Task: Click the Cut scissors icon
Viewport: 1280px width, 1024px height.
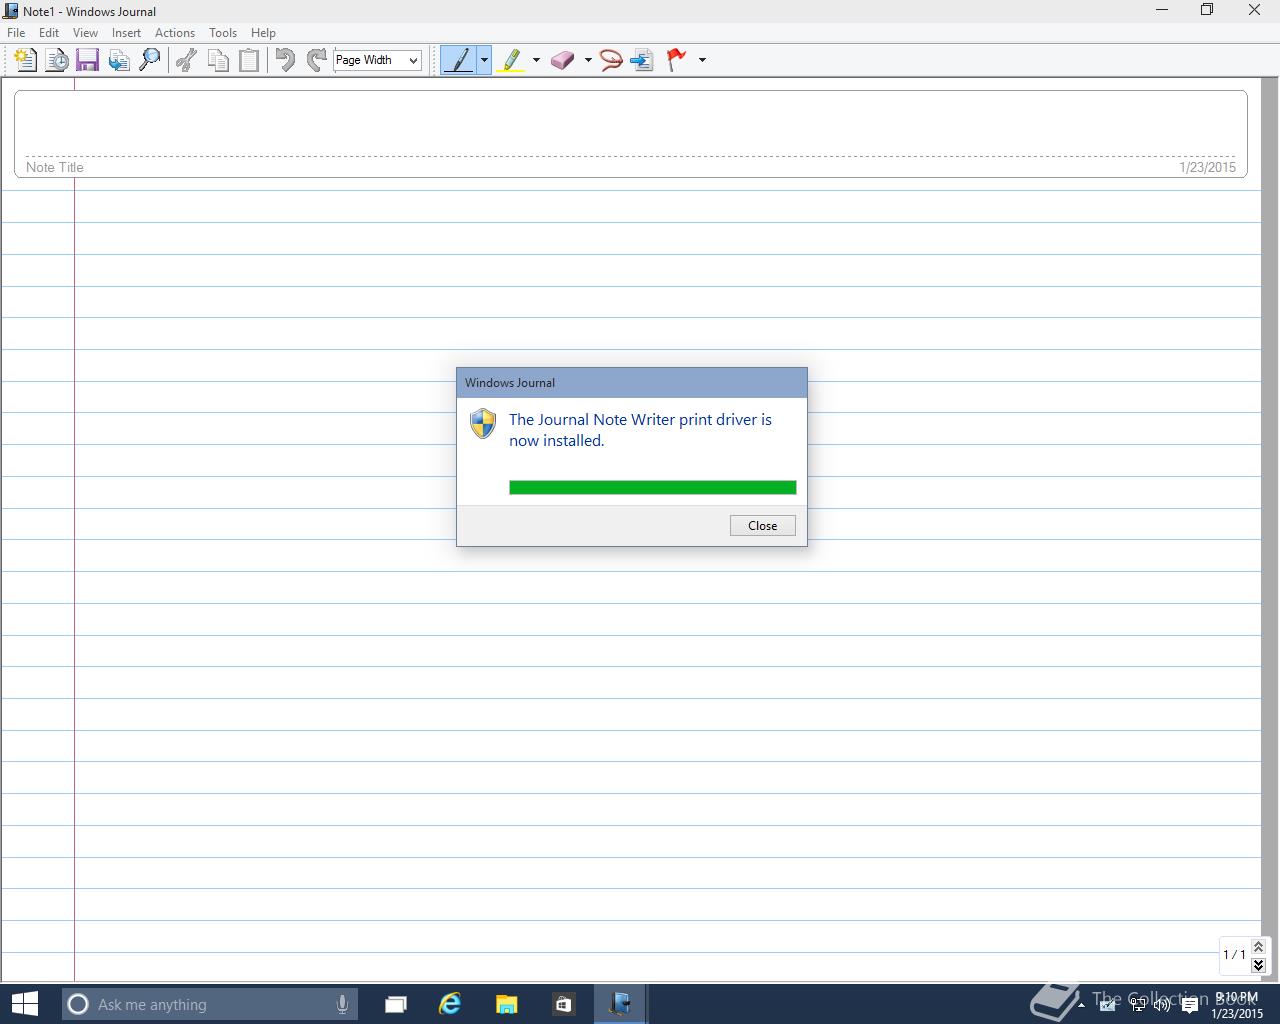Action: pyautogui.click(x=186, y=60)
